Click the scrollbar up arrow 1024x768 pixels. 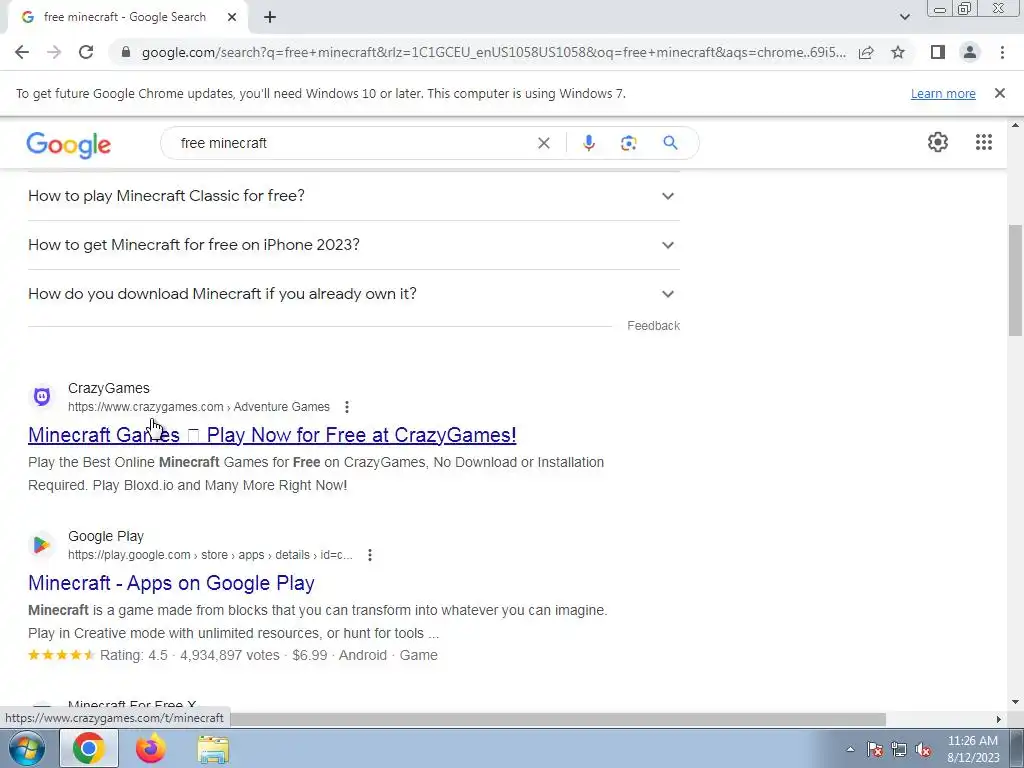(1015, 125)
